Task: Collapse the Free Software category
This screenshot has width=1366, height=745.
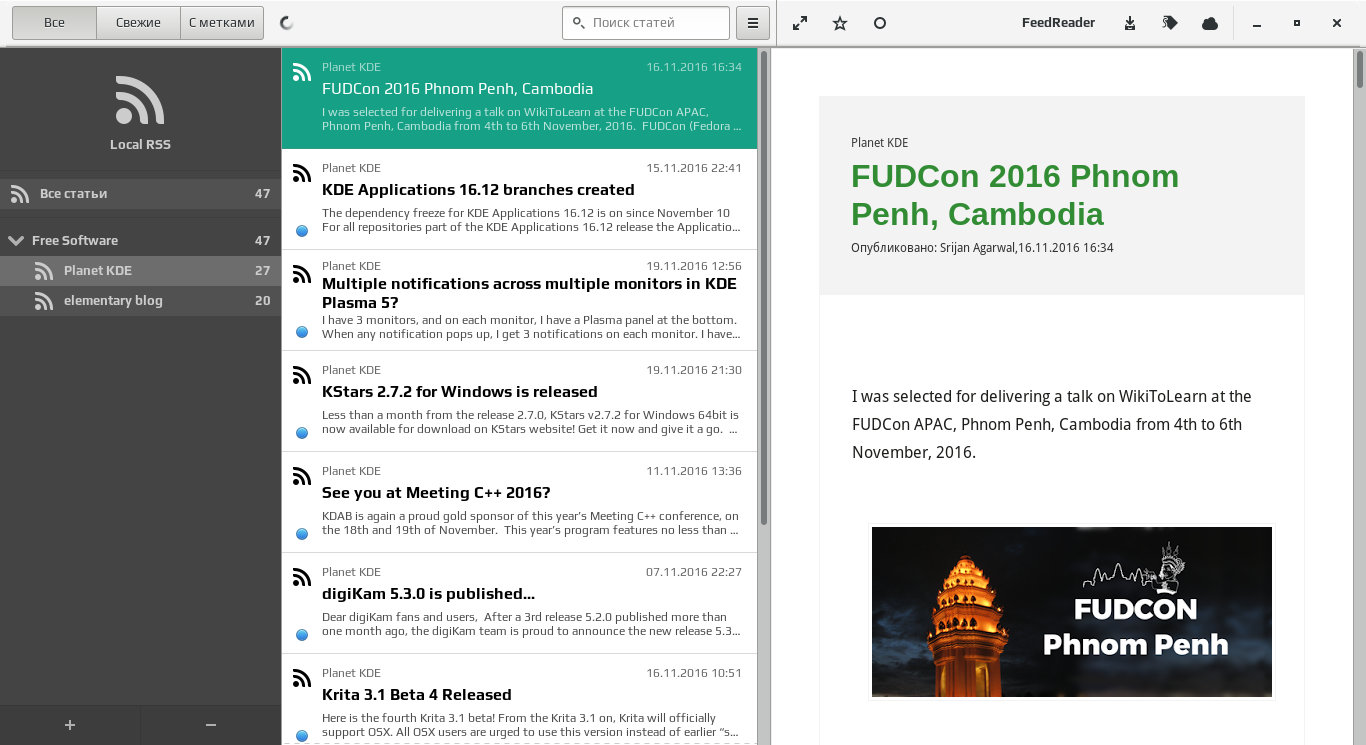Action: (16, 240)
